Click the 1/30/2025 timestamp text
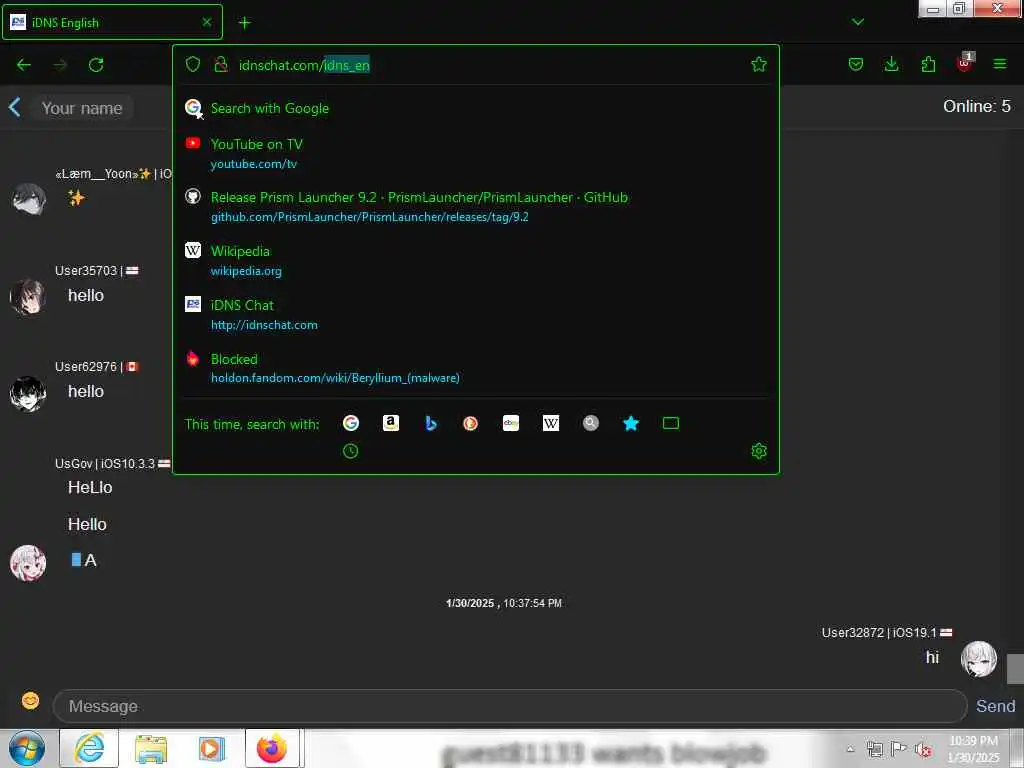The height and width of the screenshot is (768, 1024). (504, 603)
